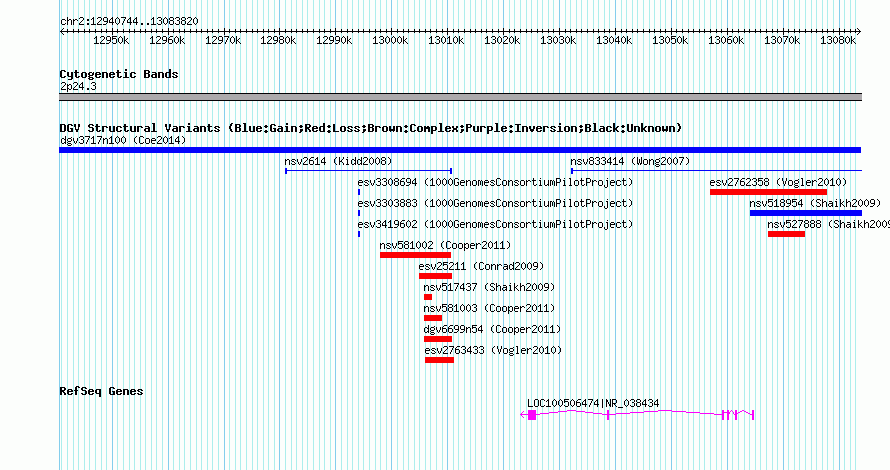The height and width of the screenshot is (470, 890).
Task: Open esv2763433 (Vogler2010) label
Action: coord(493,350)
